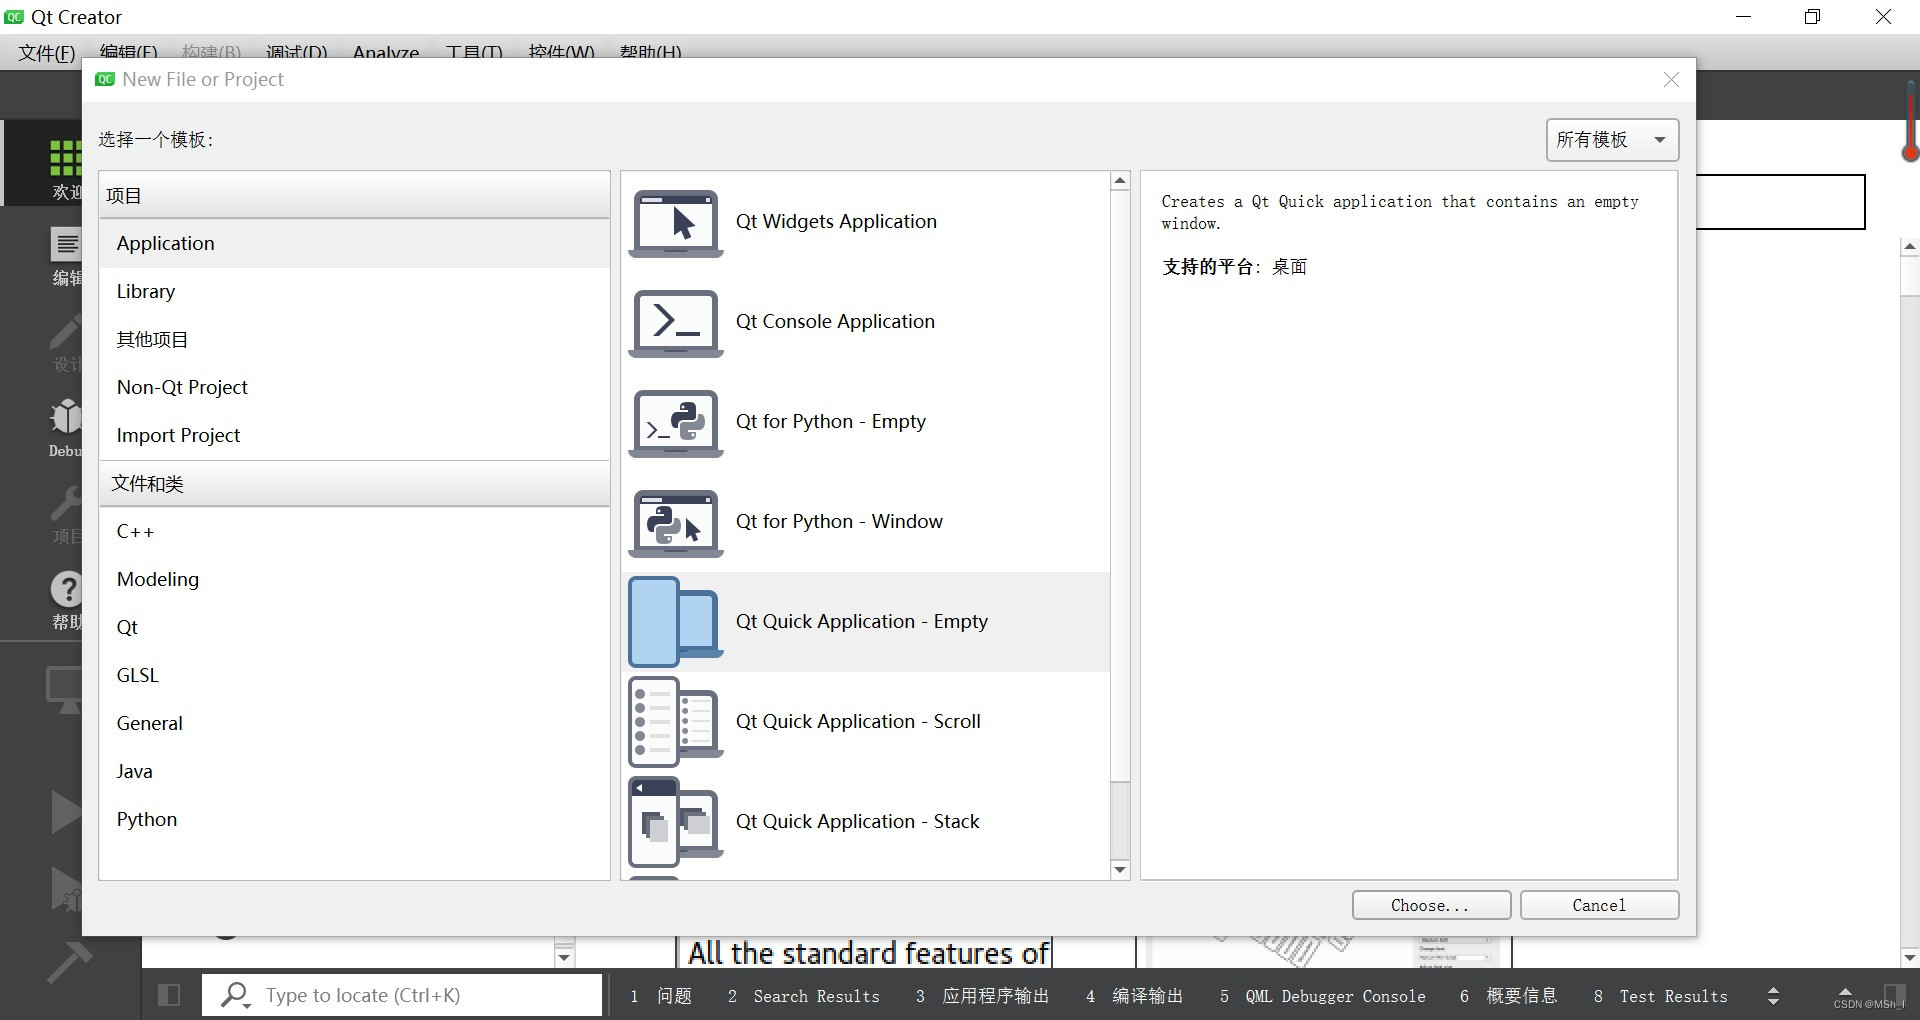The height and width of the screenshot is (1020, 1920).
Task: Open the 1 问题 output pane
Action: [x=661, y=996]
